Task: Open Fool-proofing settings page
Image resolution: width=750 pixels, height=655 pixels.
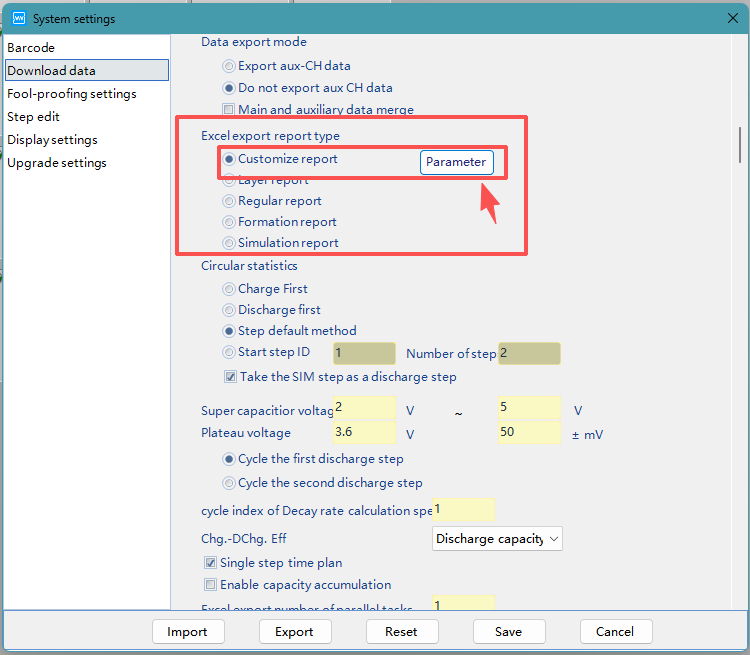Action: click(72, 93)
